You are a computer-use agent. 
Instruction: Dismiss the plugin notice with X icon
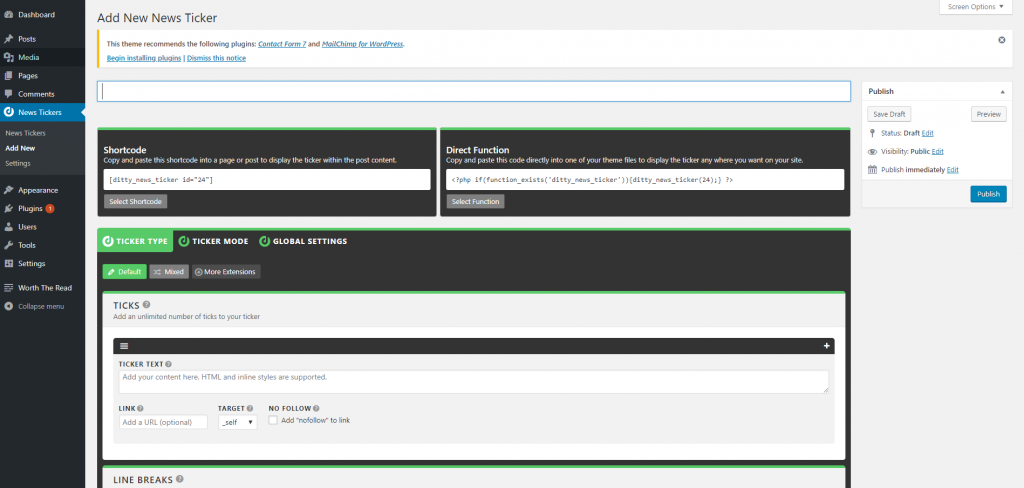pos(1001,40)
